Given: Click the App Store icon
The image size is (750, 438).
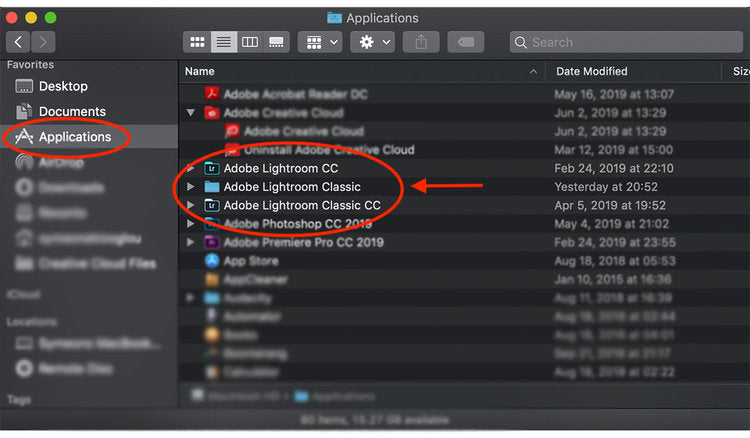Looking at the screenshot, I should [212, 261].
